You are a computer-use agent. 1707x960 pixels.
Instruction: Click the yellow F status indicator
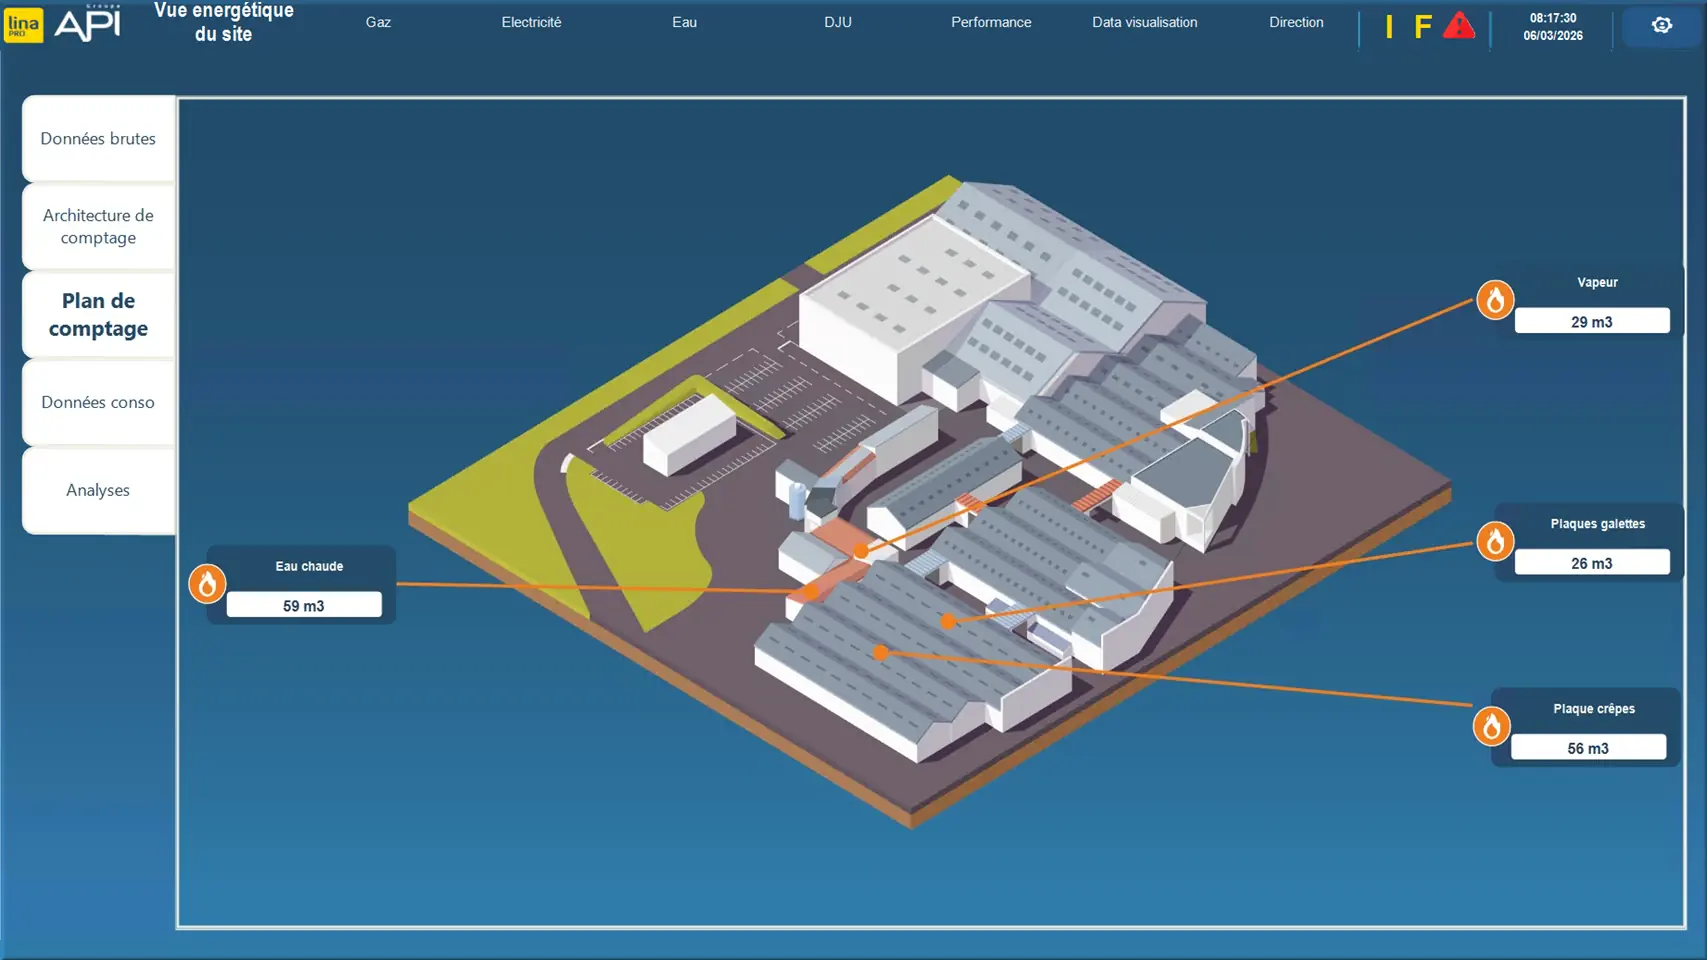1422,27
